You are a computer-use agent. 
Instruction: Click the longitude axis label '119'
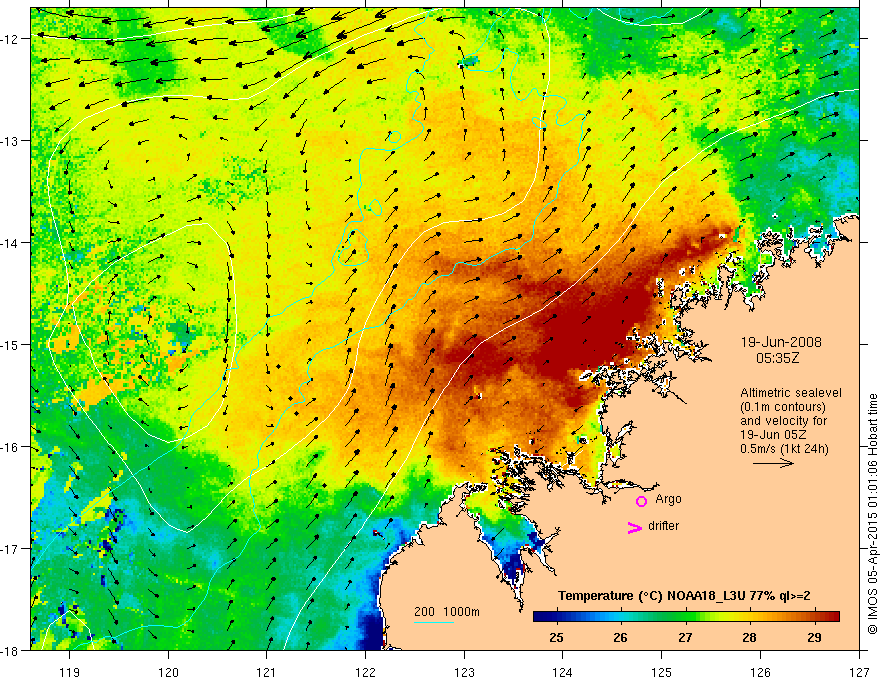pyautogui.click(x=70, y=672)
